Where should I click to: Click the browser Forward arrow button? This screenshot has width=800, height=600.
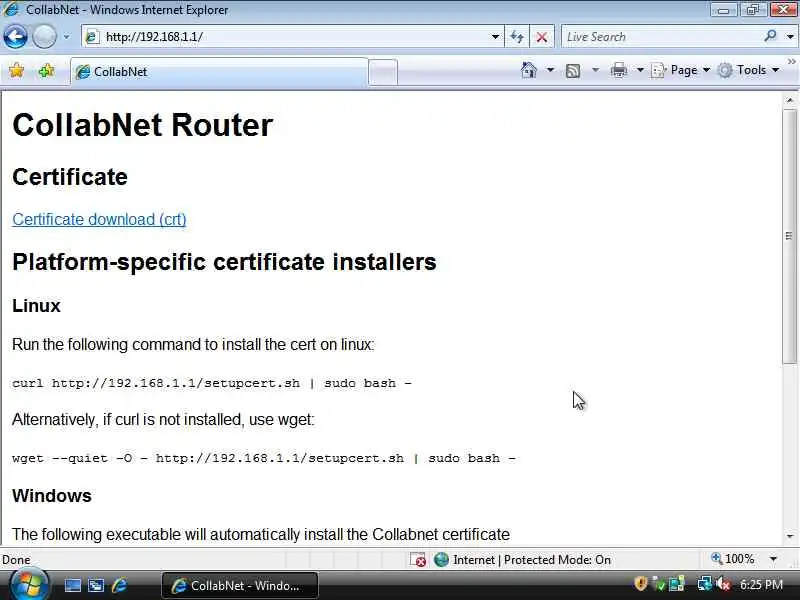tap(44, 37)
